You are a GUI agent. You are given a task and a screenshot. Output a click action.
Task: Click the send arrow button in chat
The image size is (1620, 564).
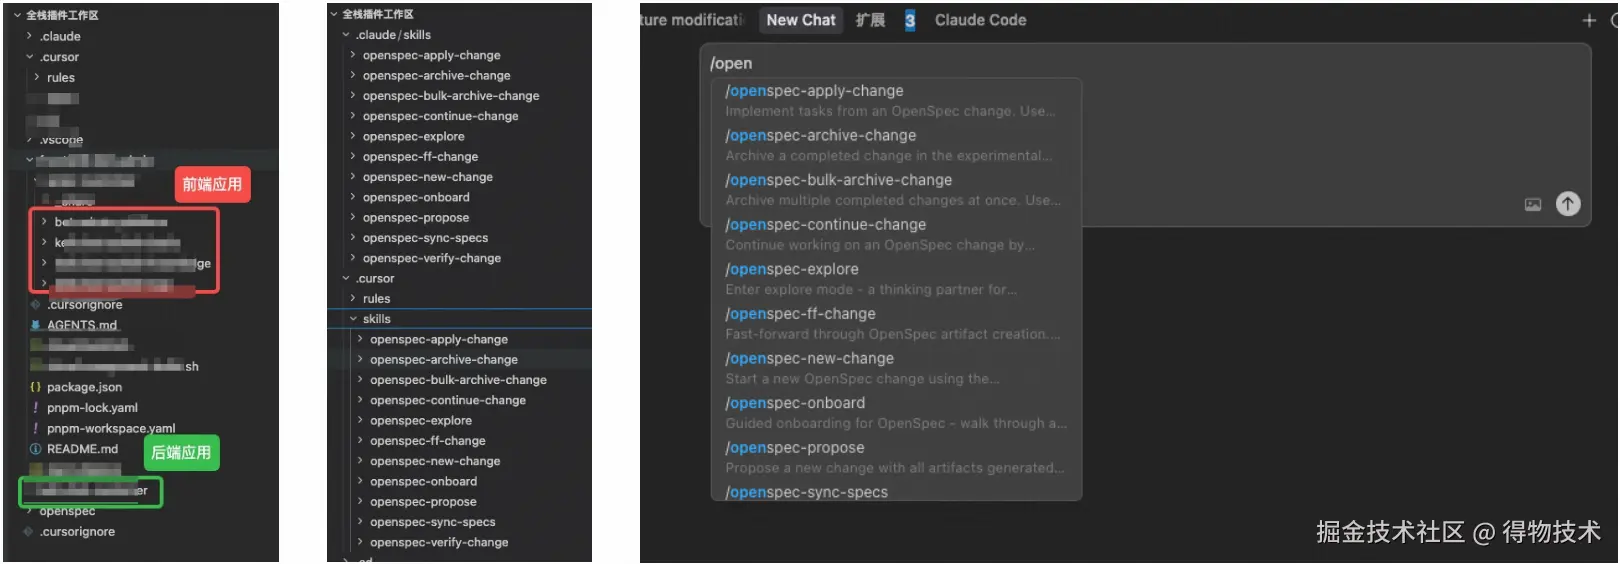click(x=1568, y=204)
